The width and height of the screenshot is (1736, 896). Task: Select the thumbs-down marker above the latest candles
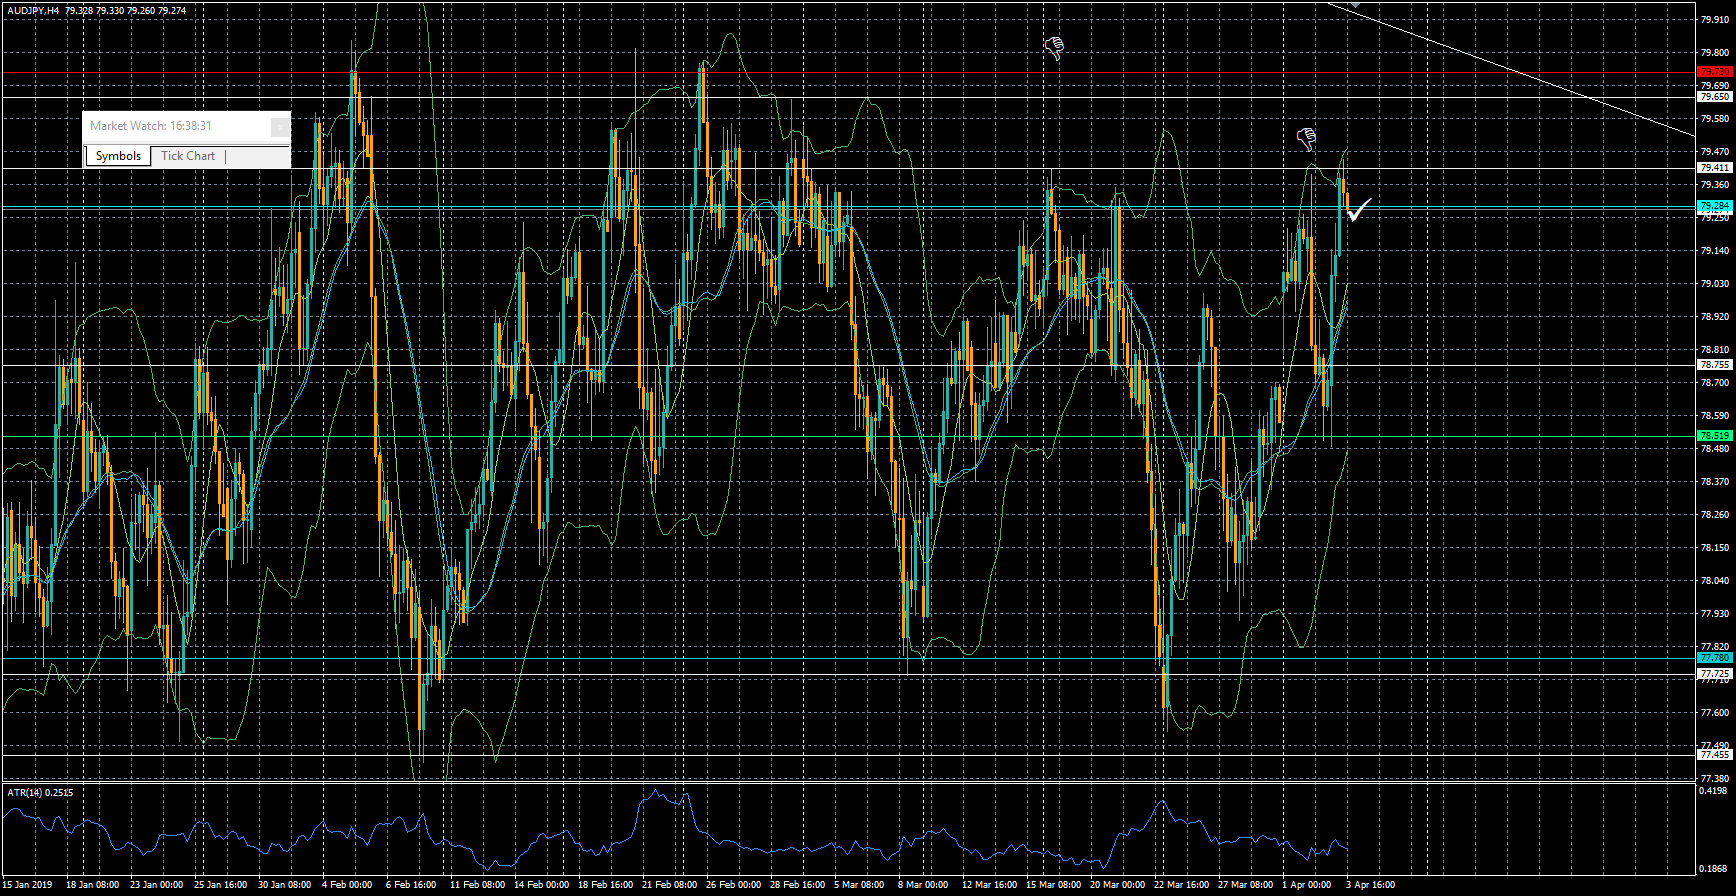coord(1306,139)
